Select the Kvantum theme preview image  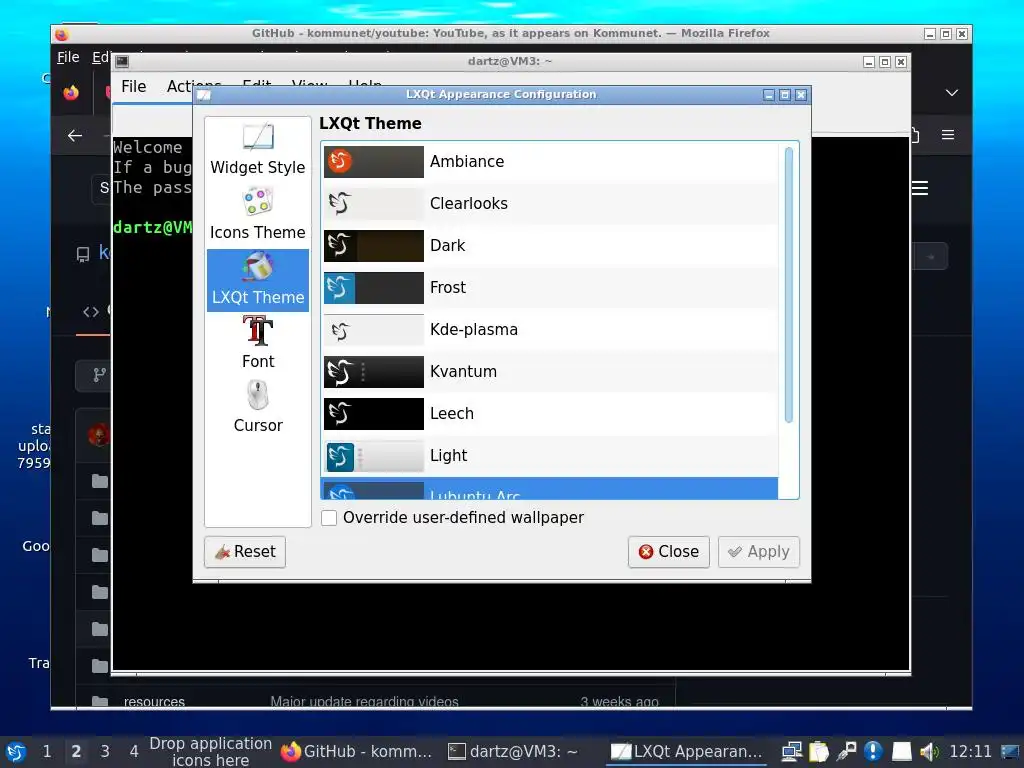point(374,372)
